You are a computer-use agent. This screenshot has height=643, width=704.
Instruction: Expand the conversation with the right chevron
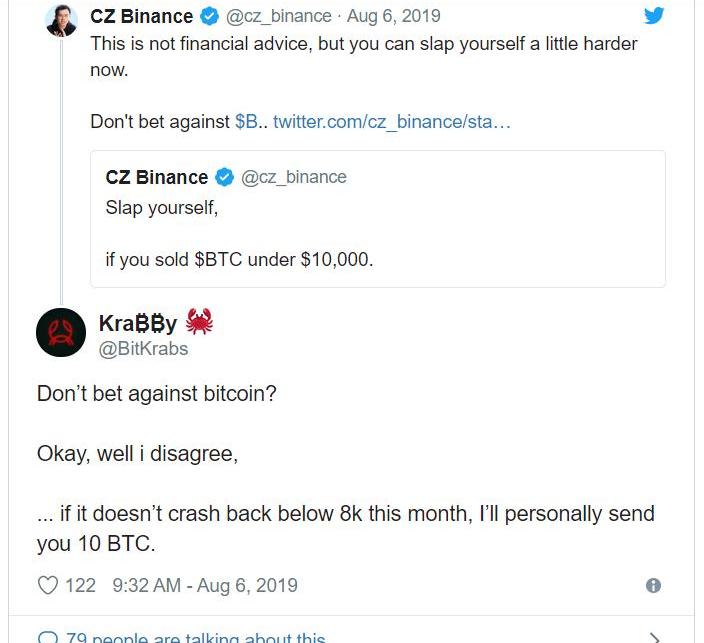(655, 637)
